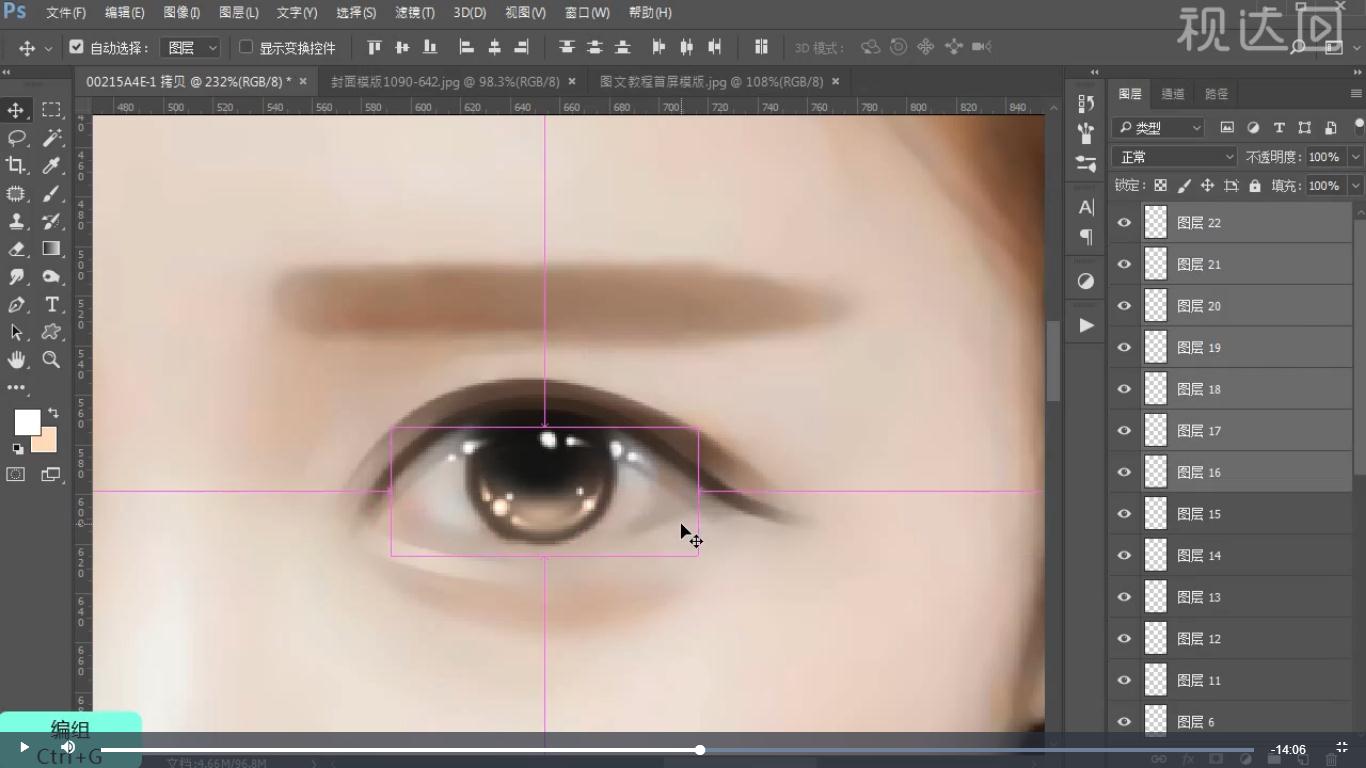
Task: Select the Eraser tool
Action: (17, 249)
